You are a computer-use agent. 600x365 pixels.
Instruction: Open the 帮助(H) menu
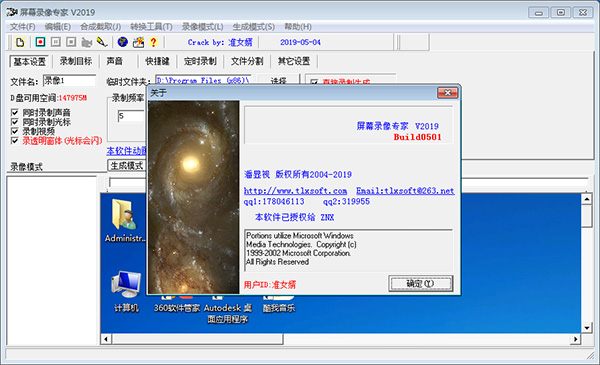[x=298, y=27]
